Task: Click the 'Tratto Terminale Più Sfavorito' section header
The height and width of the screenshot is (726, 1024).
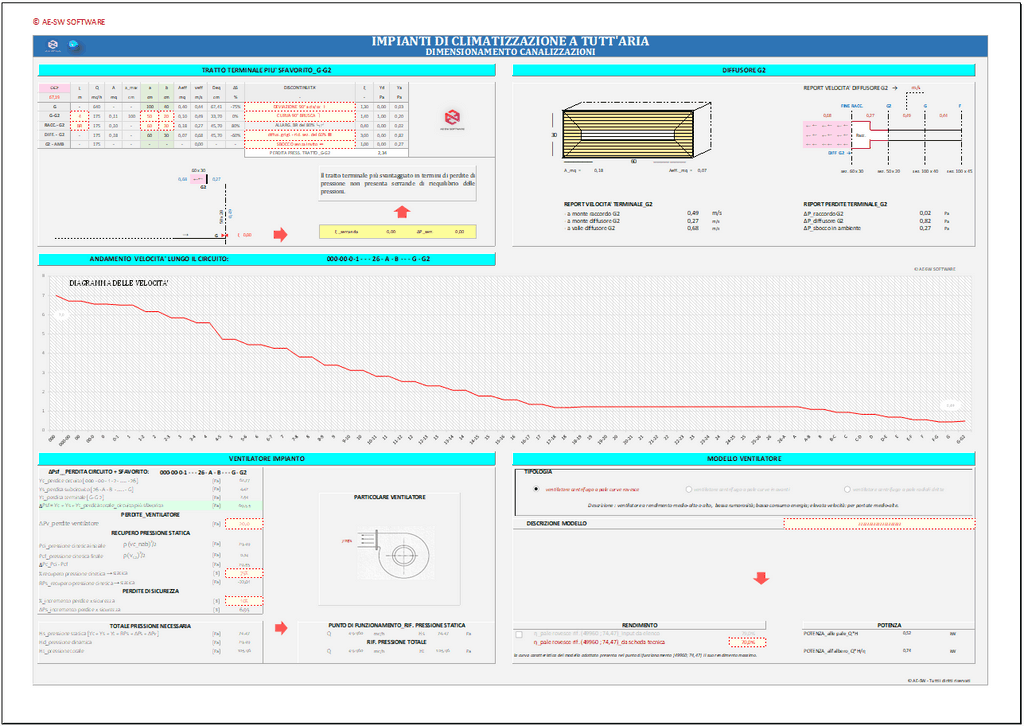Action: [x=267, y=70]
